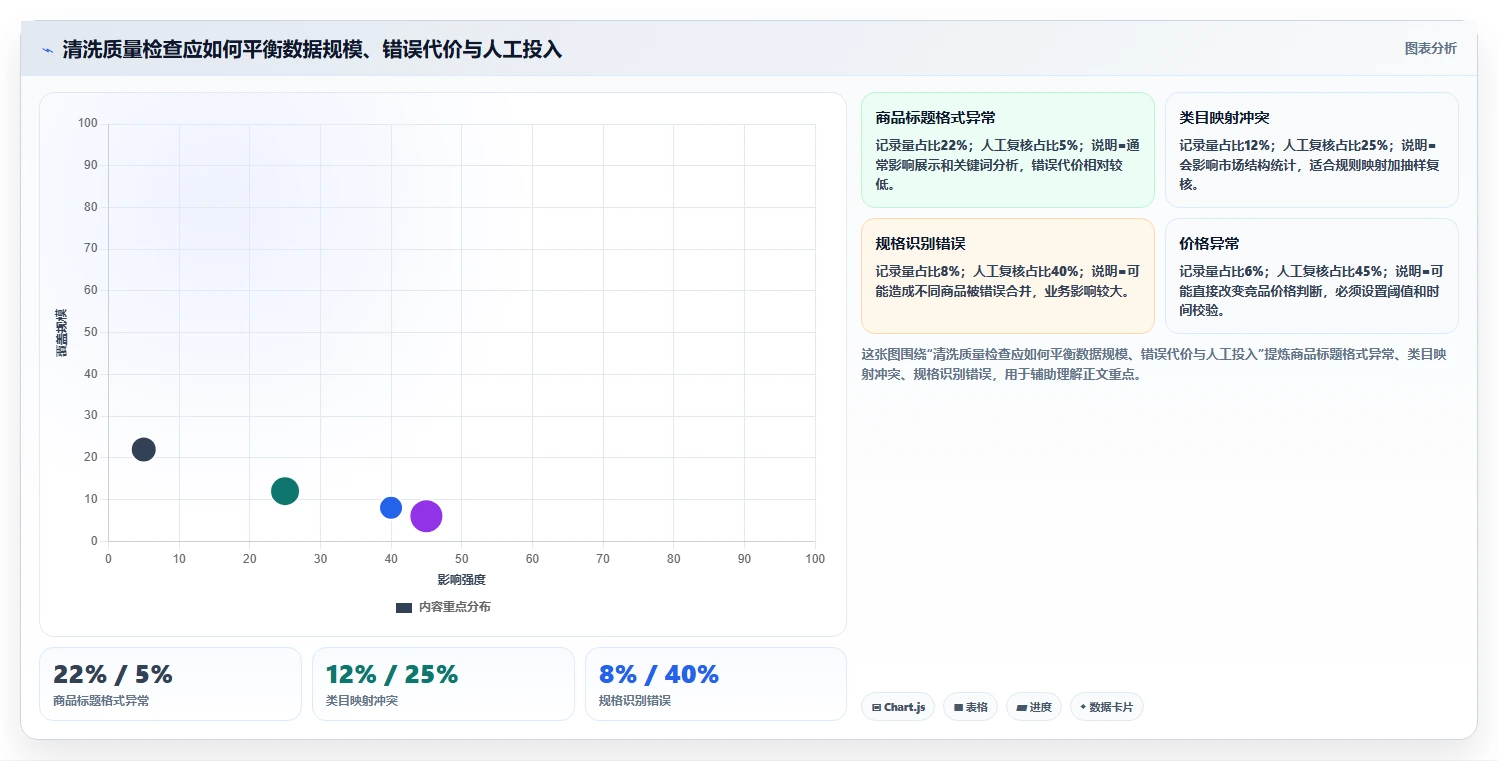Click 商品标题格式异常 caption under 22% / 5%
Viewport: 1498px width, 761px height.
pyautogui.click(x=101, y=701)
